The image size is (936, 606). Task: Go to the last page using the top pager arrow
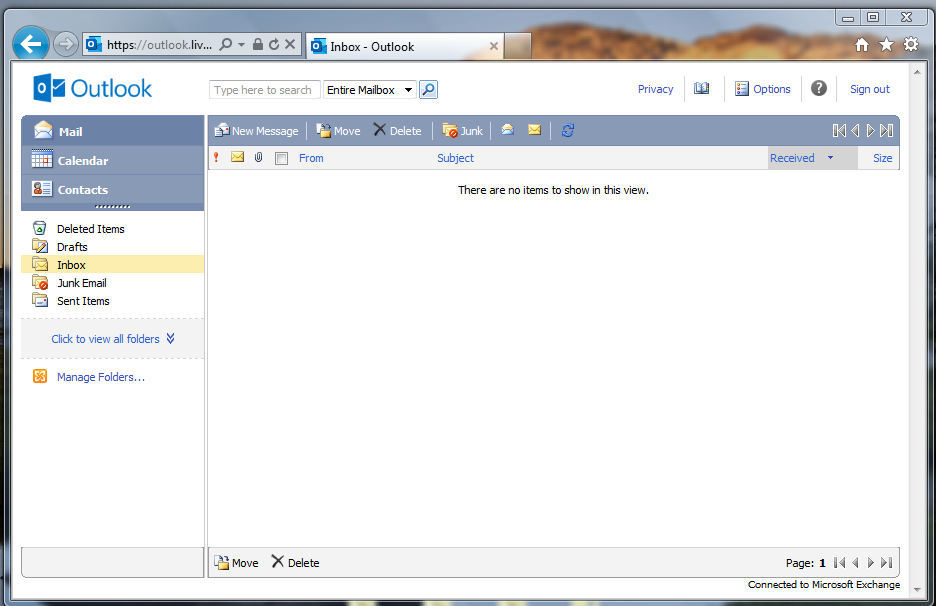[887, 131]
